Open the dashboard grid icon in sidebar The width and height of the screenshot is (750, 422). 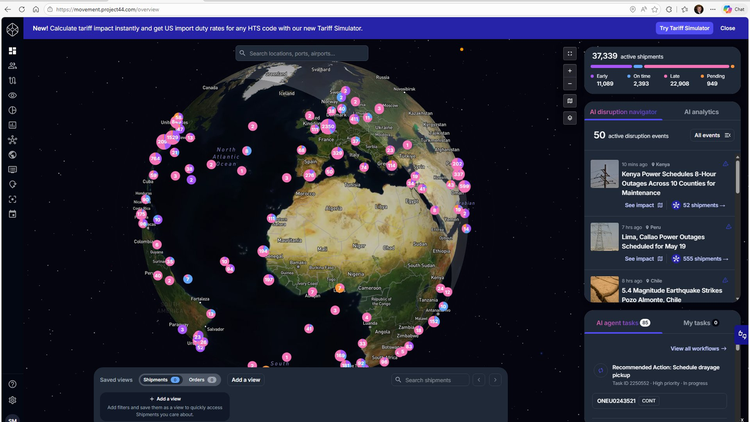click(12, 51)
